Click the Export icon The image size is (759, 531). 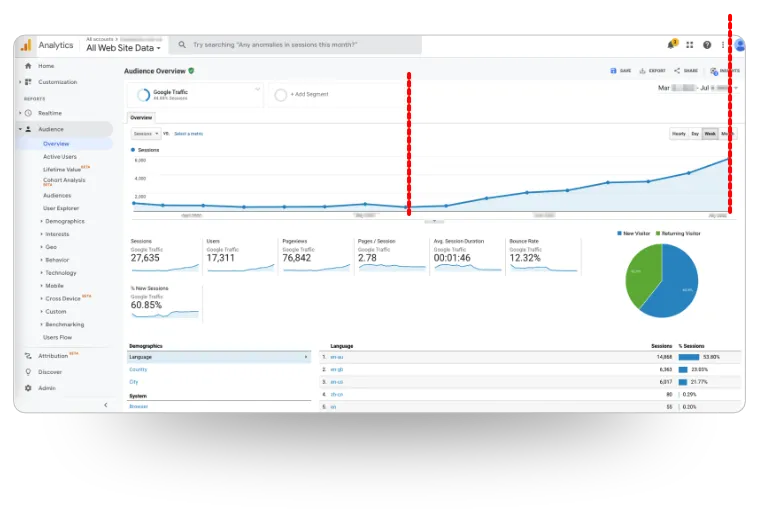click(x=642, y=71)
